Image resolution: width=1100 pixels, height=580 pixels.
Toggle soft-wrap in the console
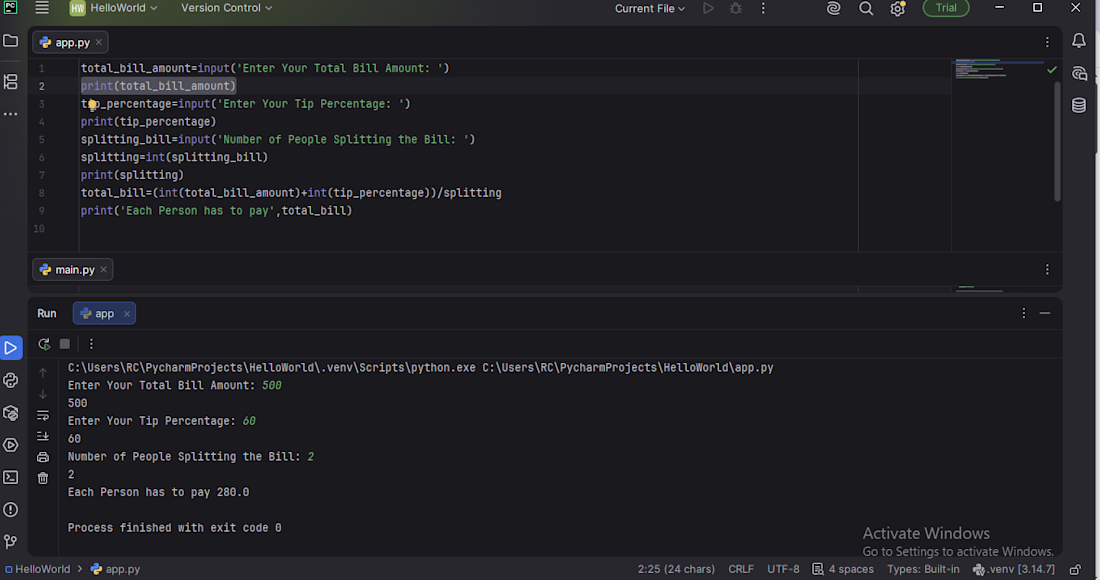click(x=43, y=415)
